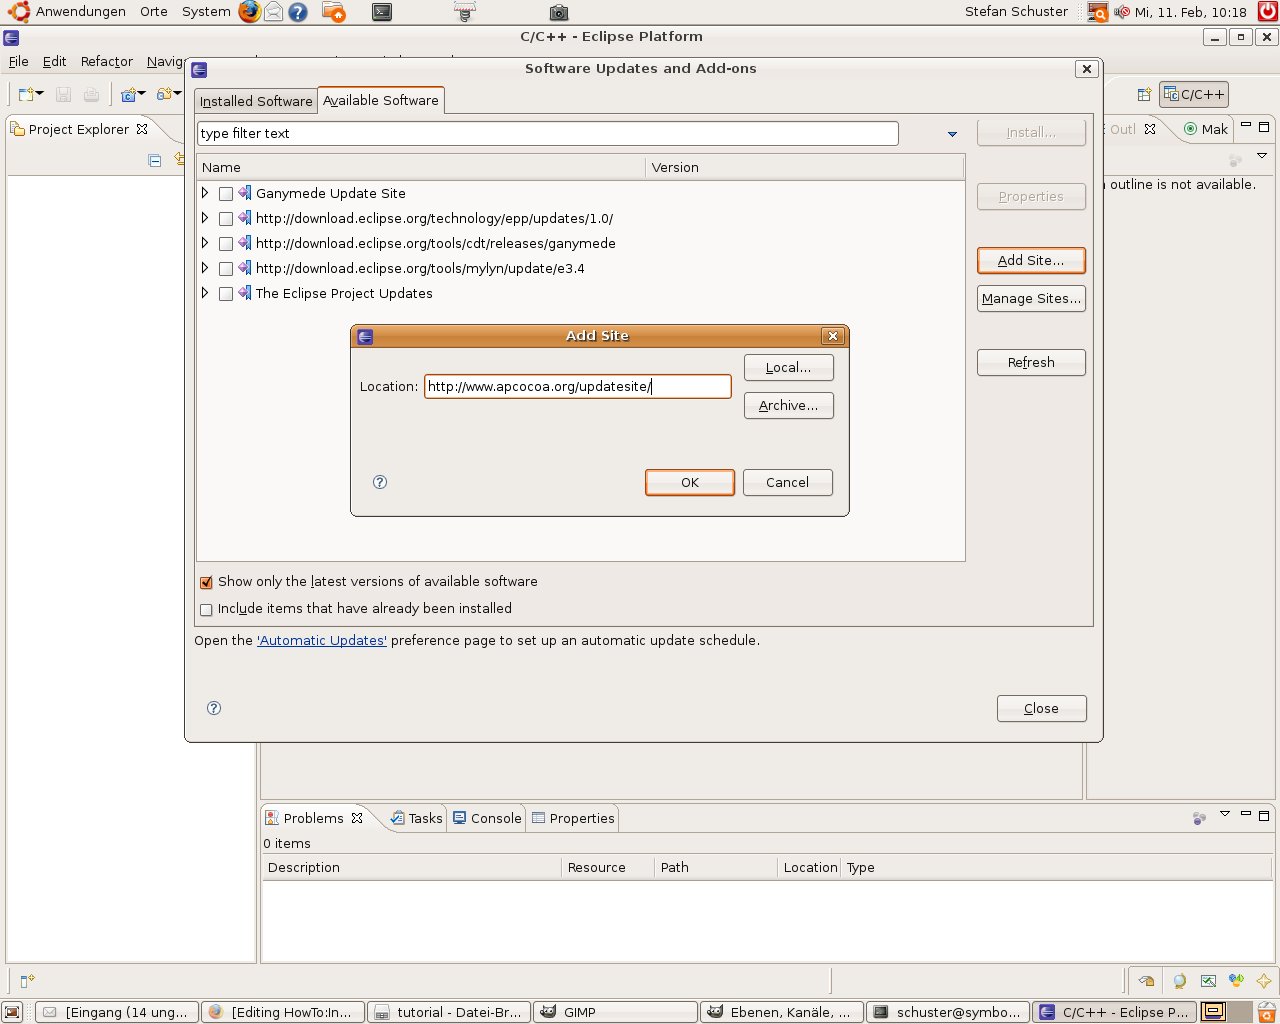
Task: Open the Console tab
Action: click(487, 818)
